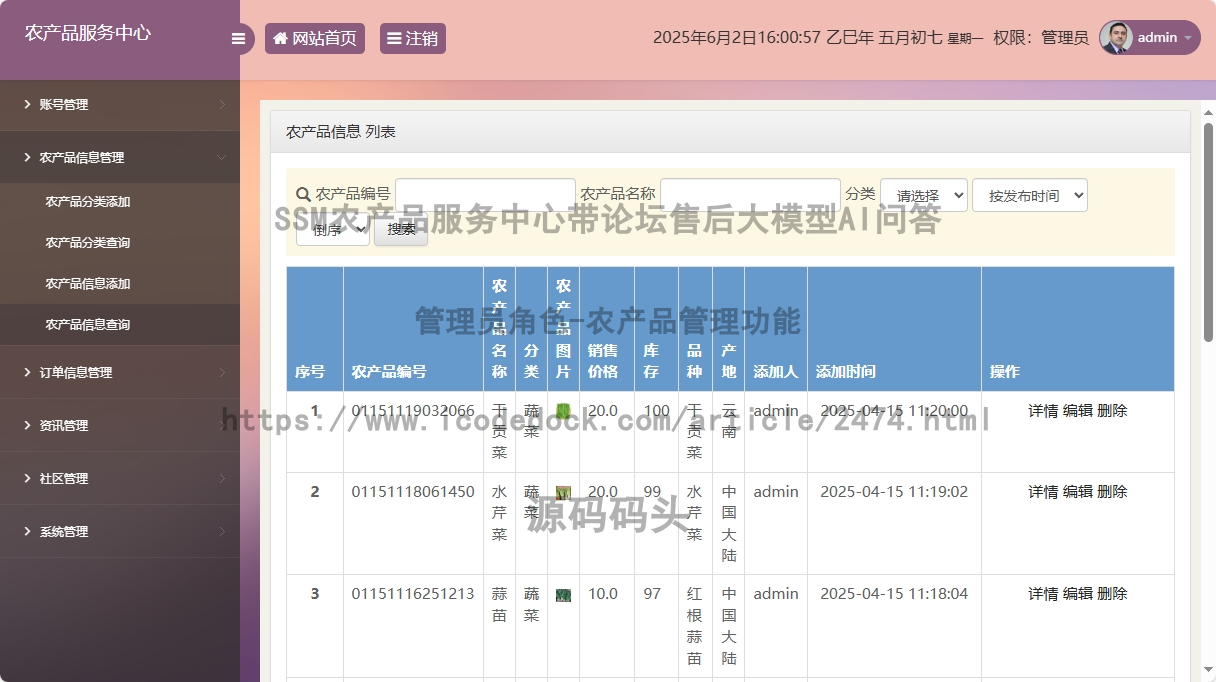Click 编辑 for product 01151116251213
Viewport: 1216px width, 682px height.
(1077, 593)
